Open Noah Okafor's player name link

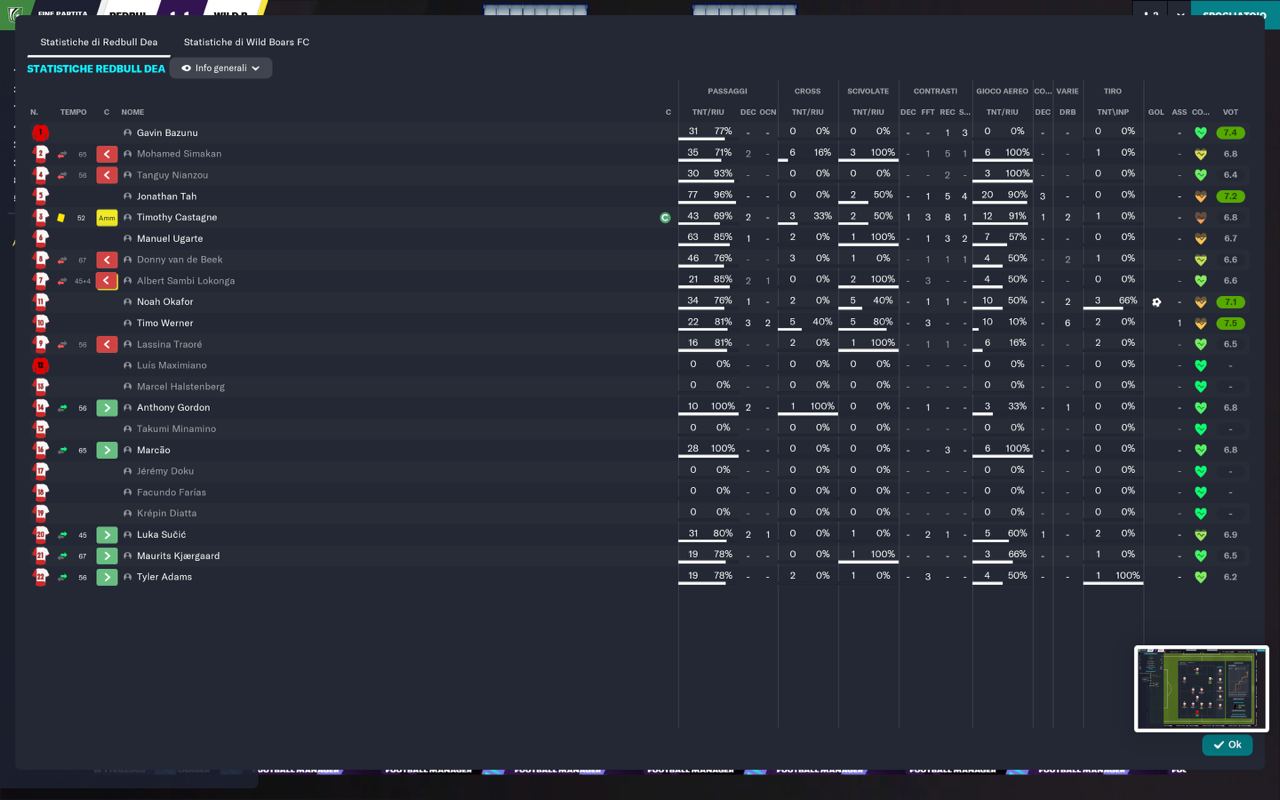tap(165, 302)
